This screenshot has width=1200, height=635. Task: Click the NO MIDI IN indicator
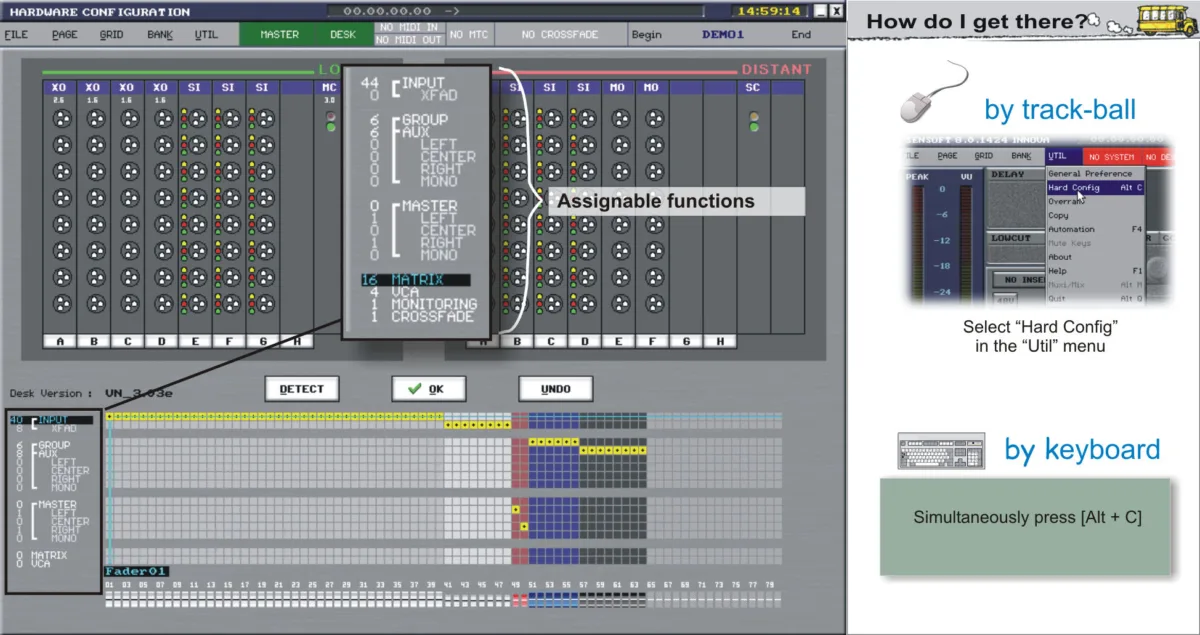tap(408, 29)
